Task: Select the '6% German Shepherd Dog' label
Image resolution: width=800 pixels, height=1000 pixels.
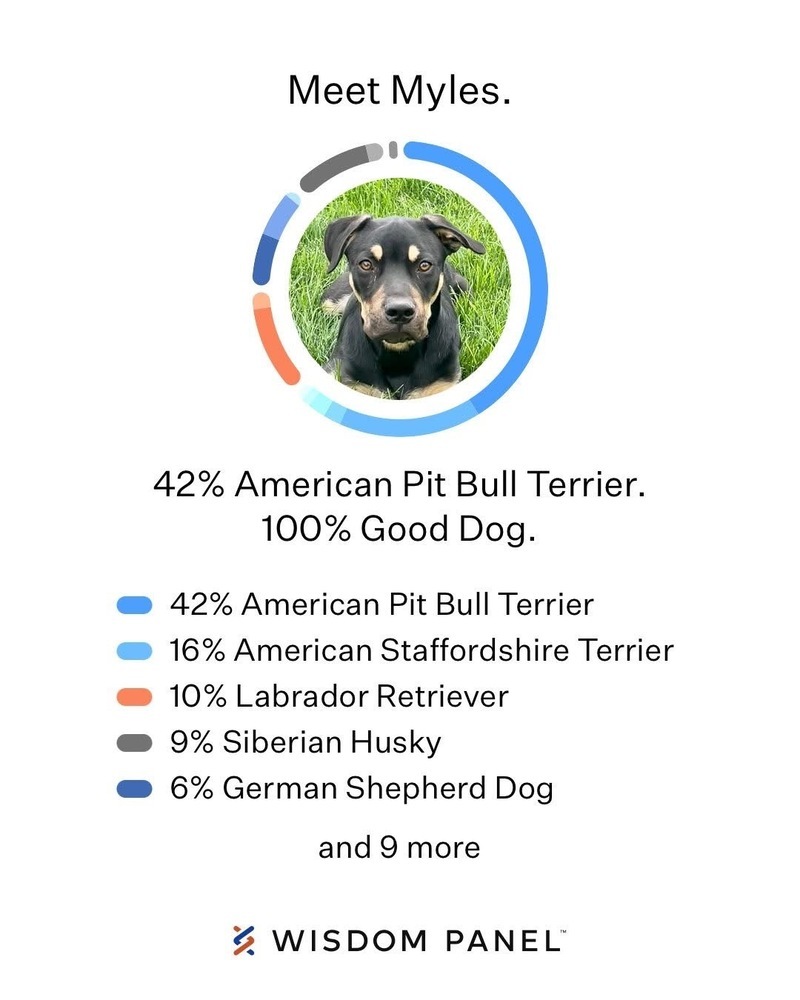Action: (x=362, y=789)
